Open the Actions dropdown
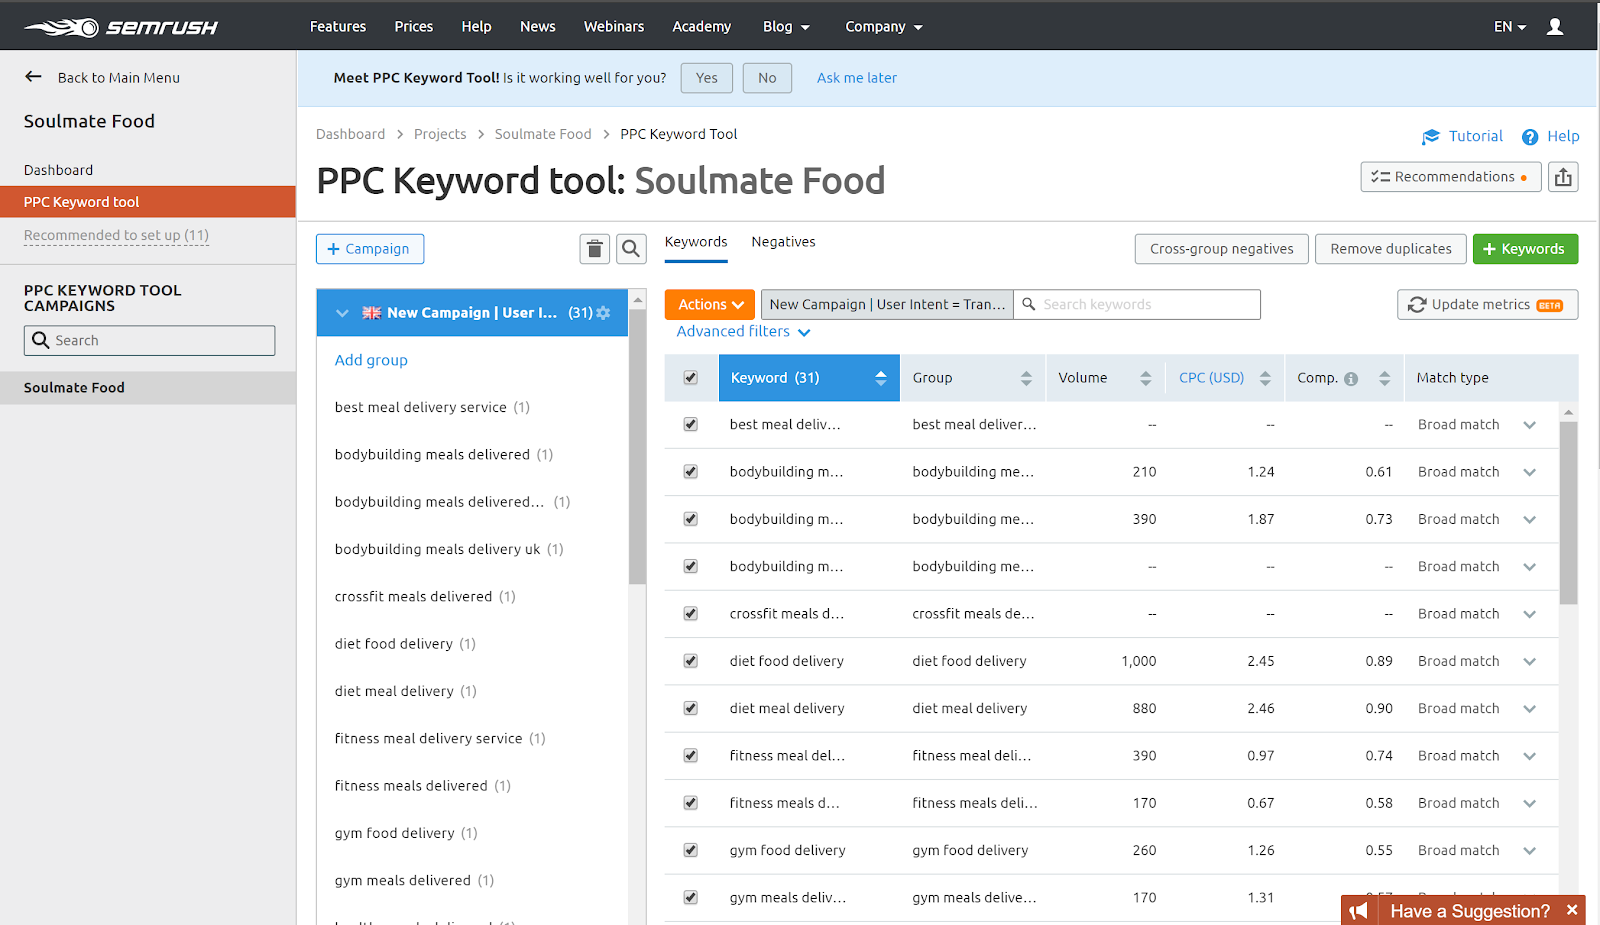Viewport: 1600px width, 925px height. [x=710, y=305]
